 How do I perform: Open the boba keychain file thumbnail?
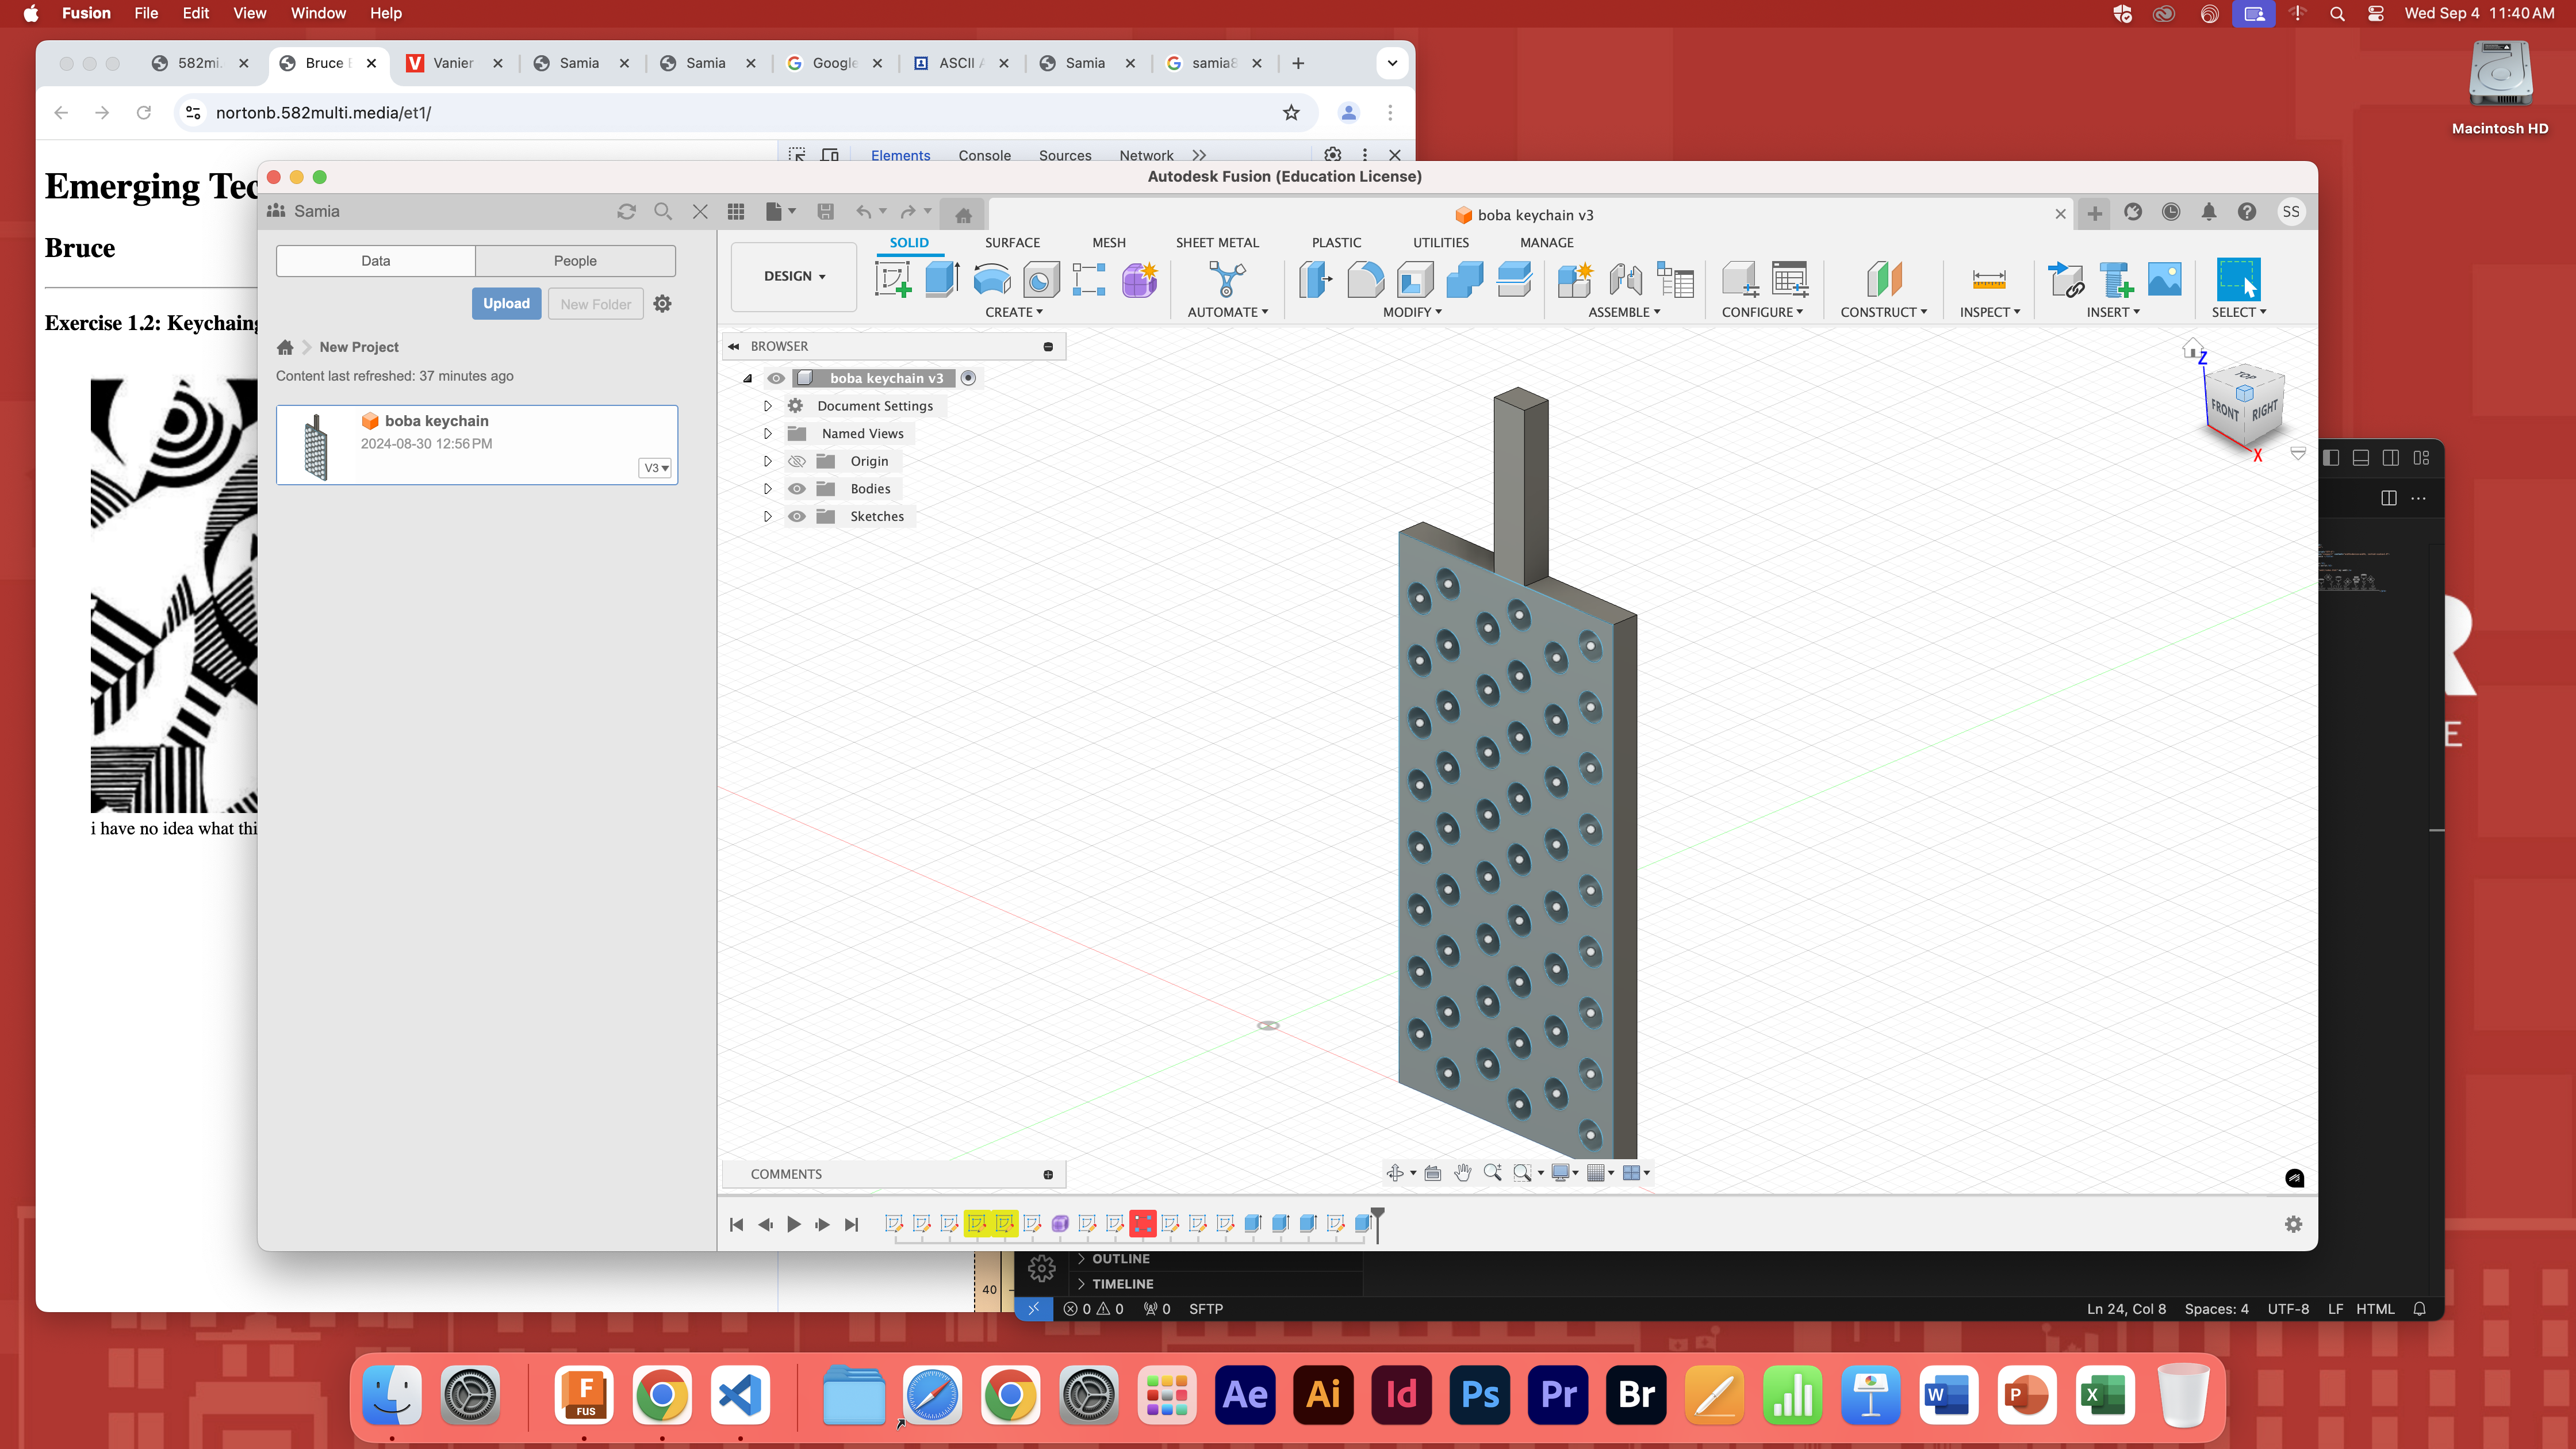coord(316,446)
